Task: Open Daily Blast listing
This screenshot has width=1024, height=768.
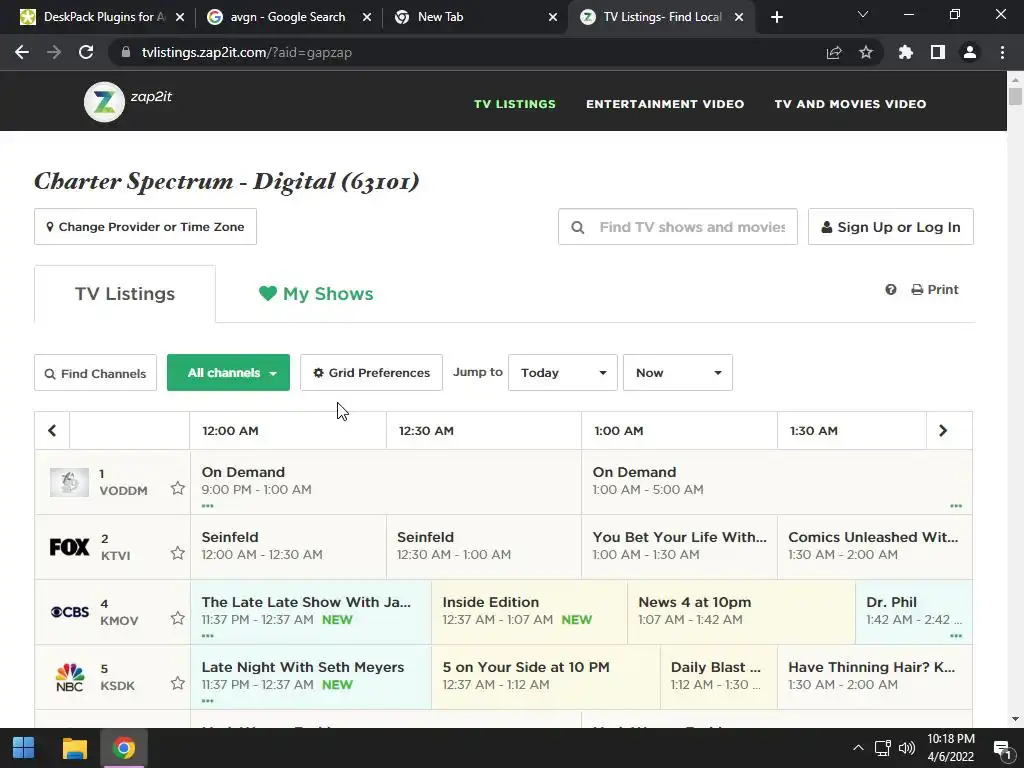Action: (x=719, y=677)
